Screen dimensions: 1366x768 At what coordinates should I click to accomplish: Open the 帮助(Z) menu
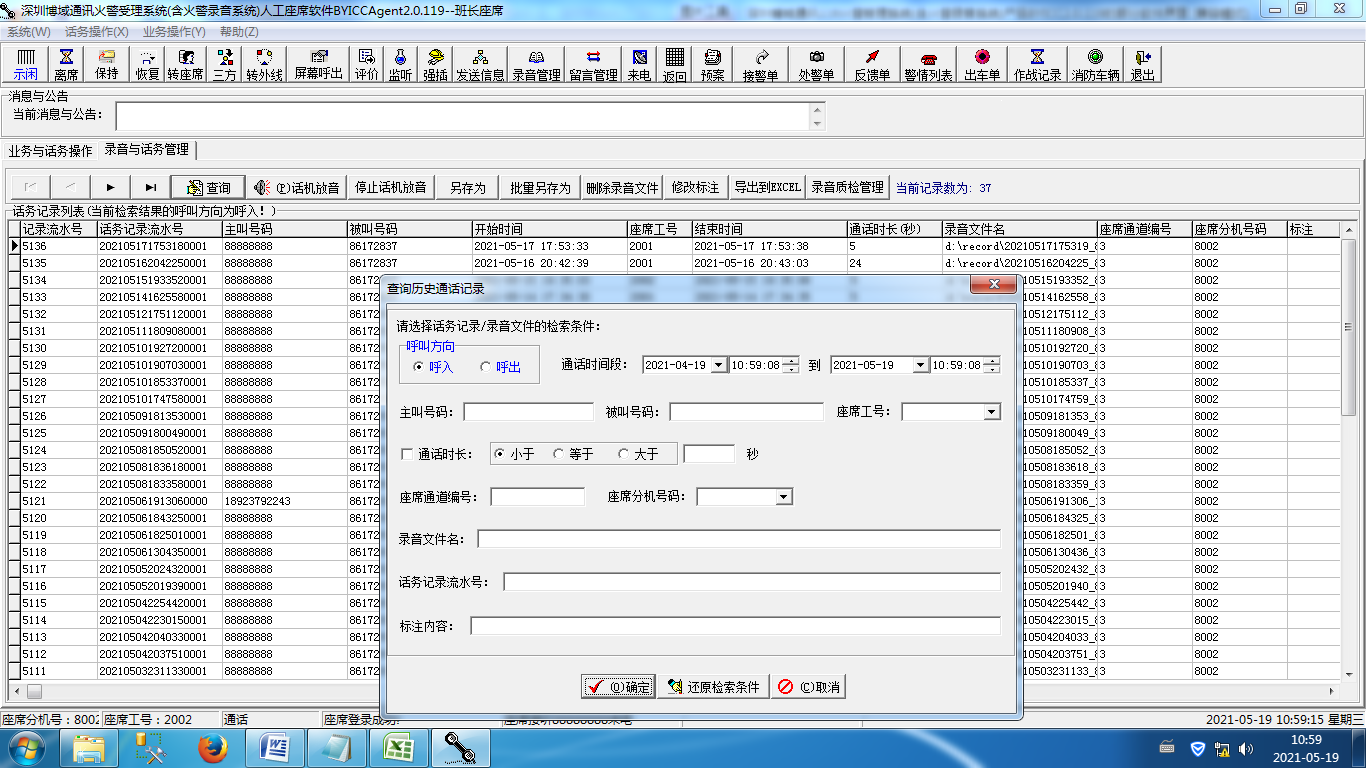pyautogui.click(x=240, y=32)
